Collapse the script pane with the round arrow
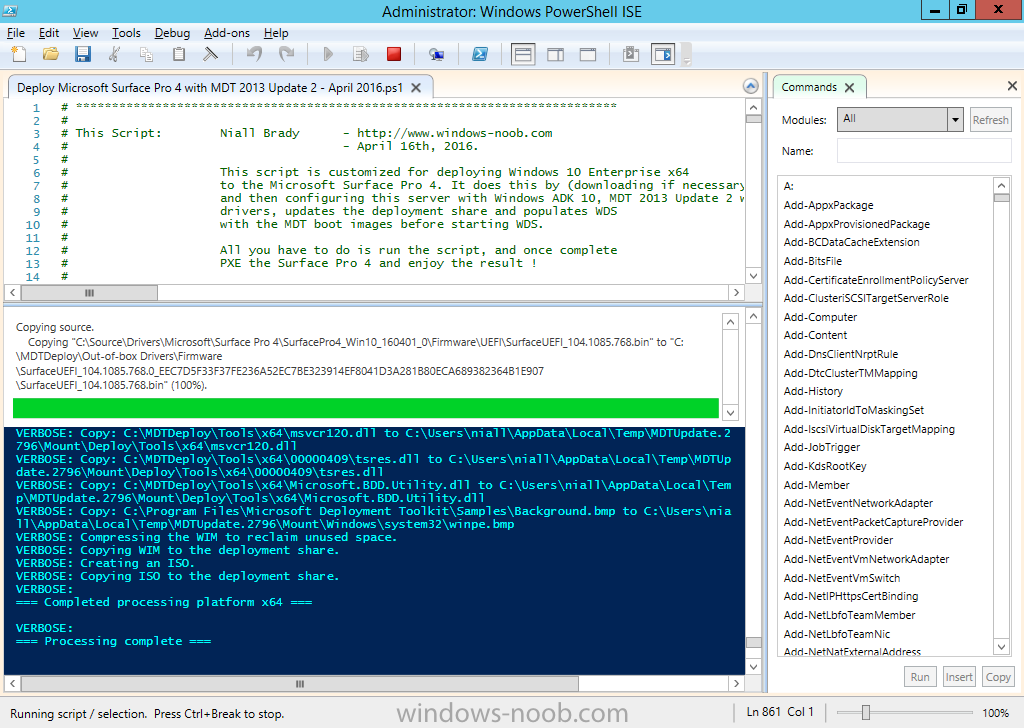This screenshot has width=1024, height=728. click(x=751, y=86)
